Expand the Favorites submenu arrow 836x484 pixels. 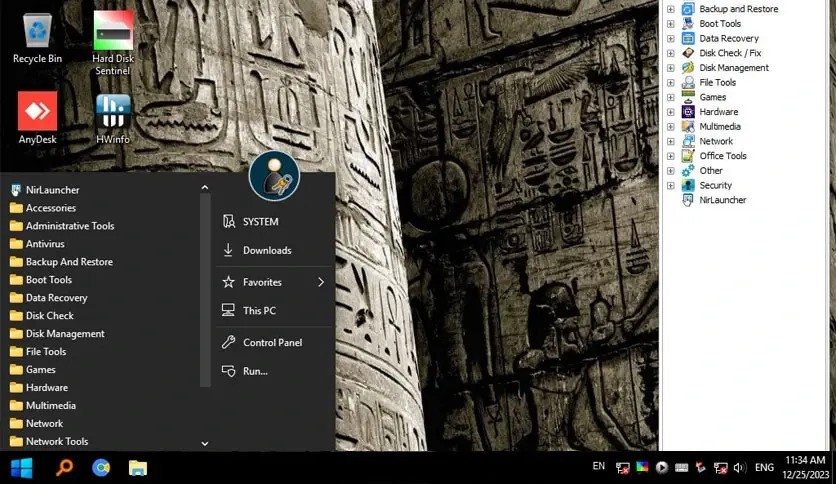click(321, 282)
